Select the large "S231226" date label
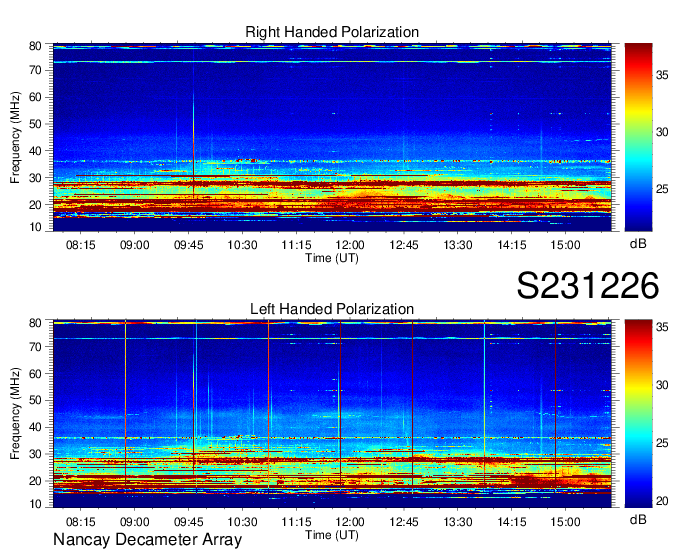 click(588, 285)
